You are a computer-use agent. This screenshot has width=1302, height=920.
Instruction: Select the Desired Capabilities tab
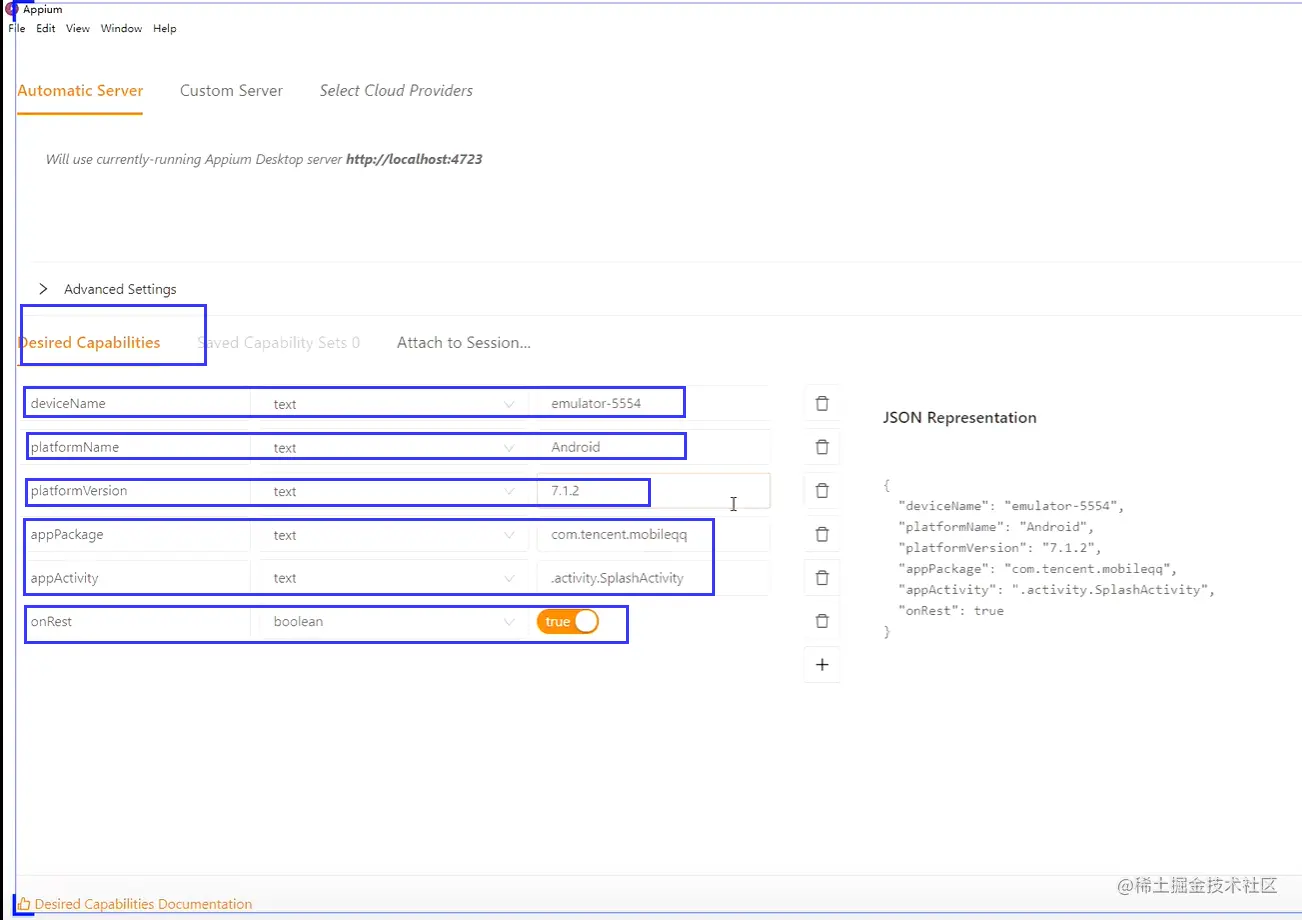click(x=89, y=342)
